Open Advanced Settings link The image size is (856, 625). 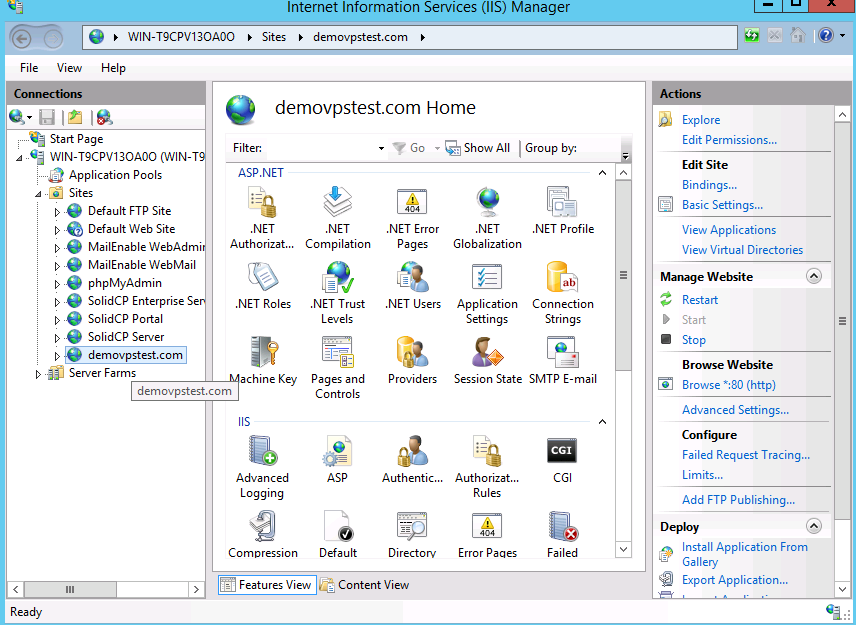(735, 410)
